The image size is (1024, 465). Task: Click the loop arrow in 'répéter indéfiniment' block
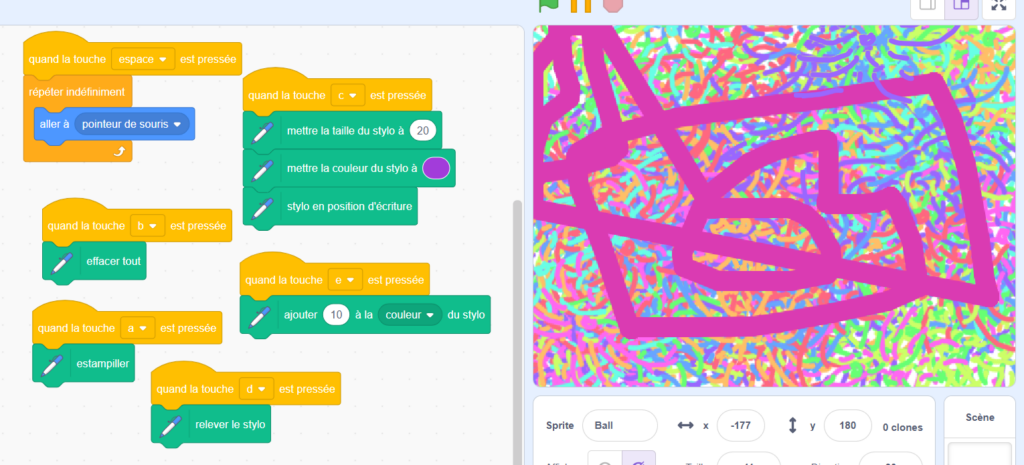120,152
